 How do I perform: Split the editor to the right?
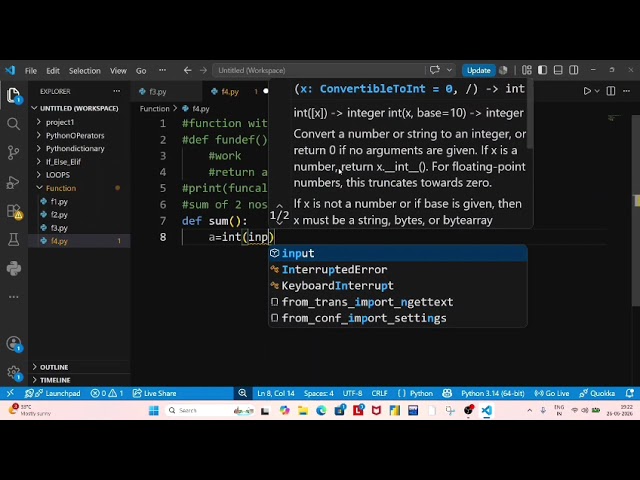pos(611,91)
